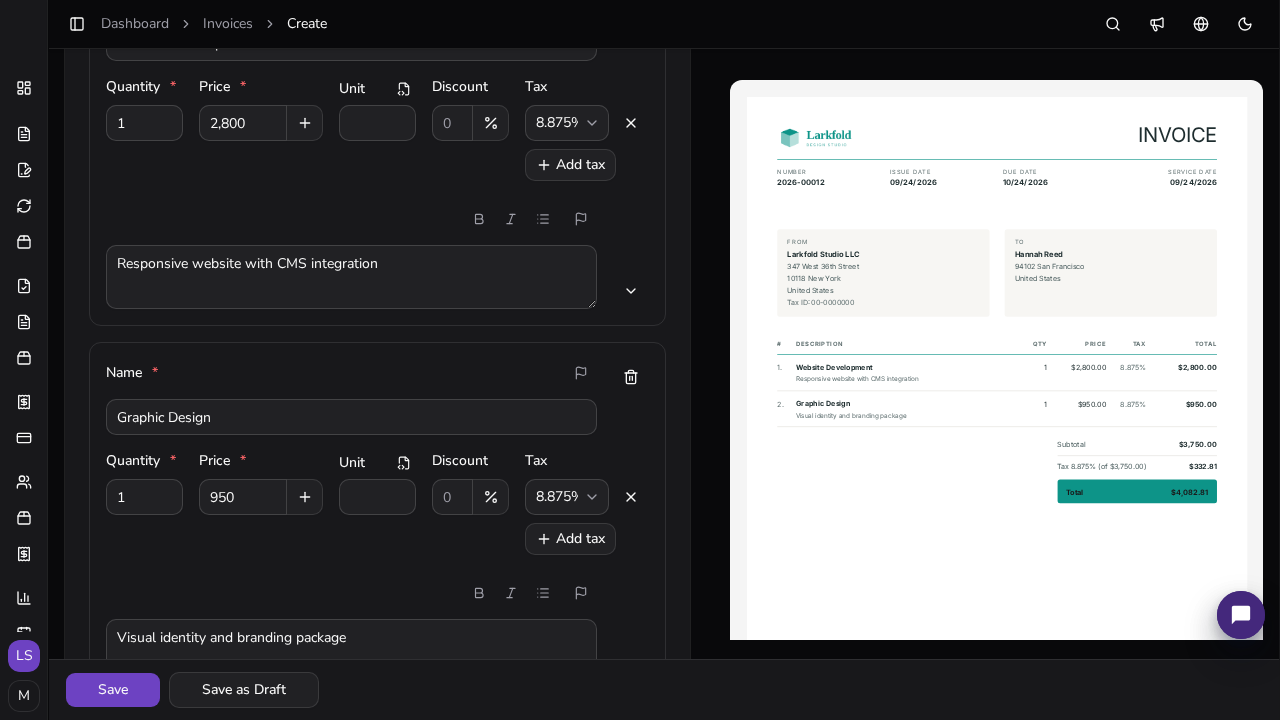
Task: Toggle percent discount type on the 950 item
Action: click(x=491, y=497)
